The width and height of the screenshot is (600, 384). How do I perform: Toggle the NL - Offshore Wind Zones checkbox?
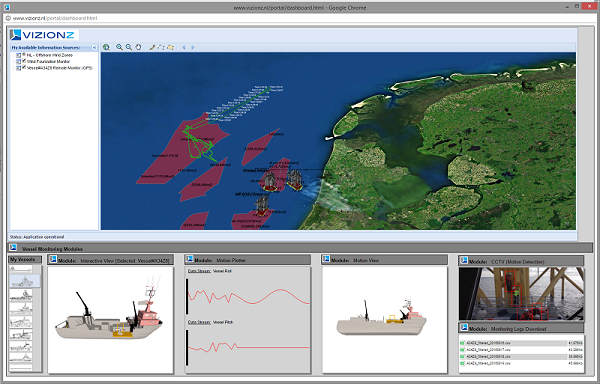(24, 55)
